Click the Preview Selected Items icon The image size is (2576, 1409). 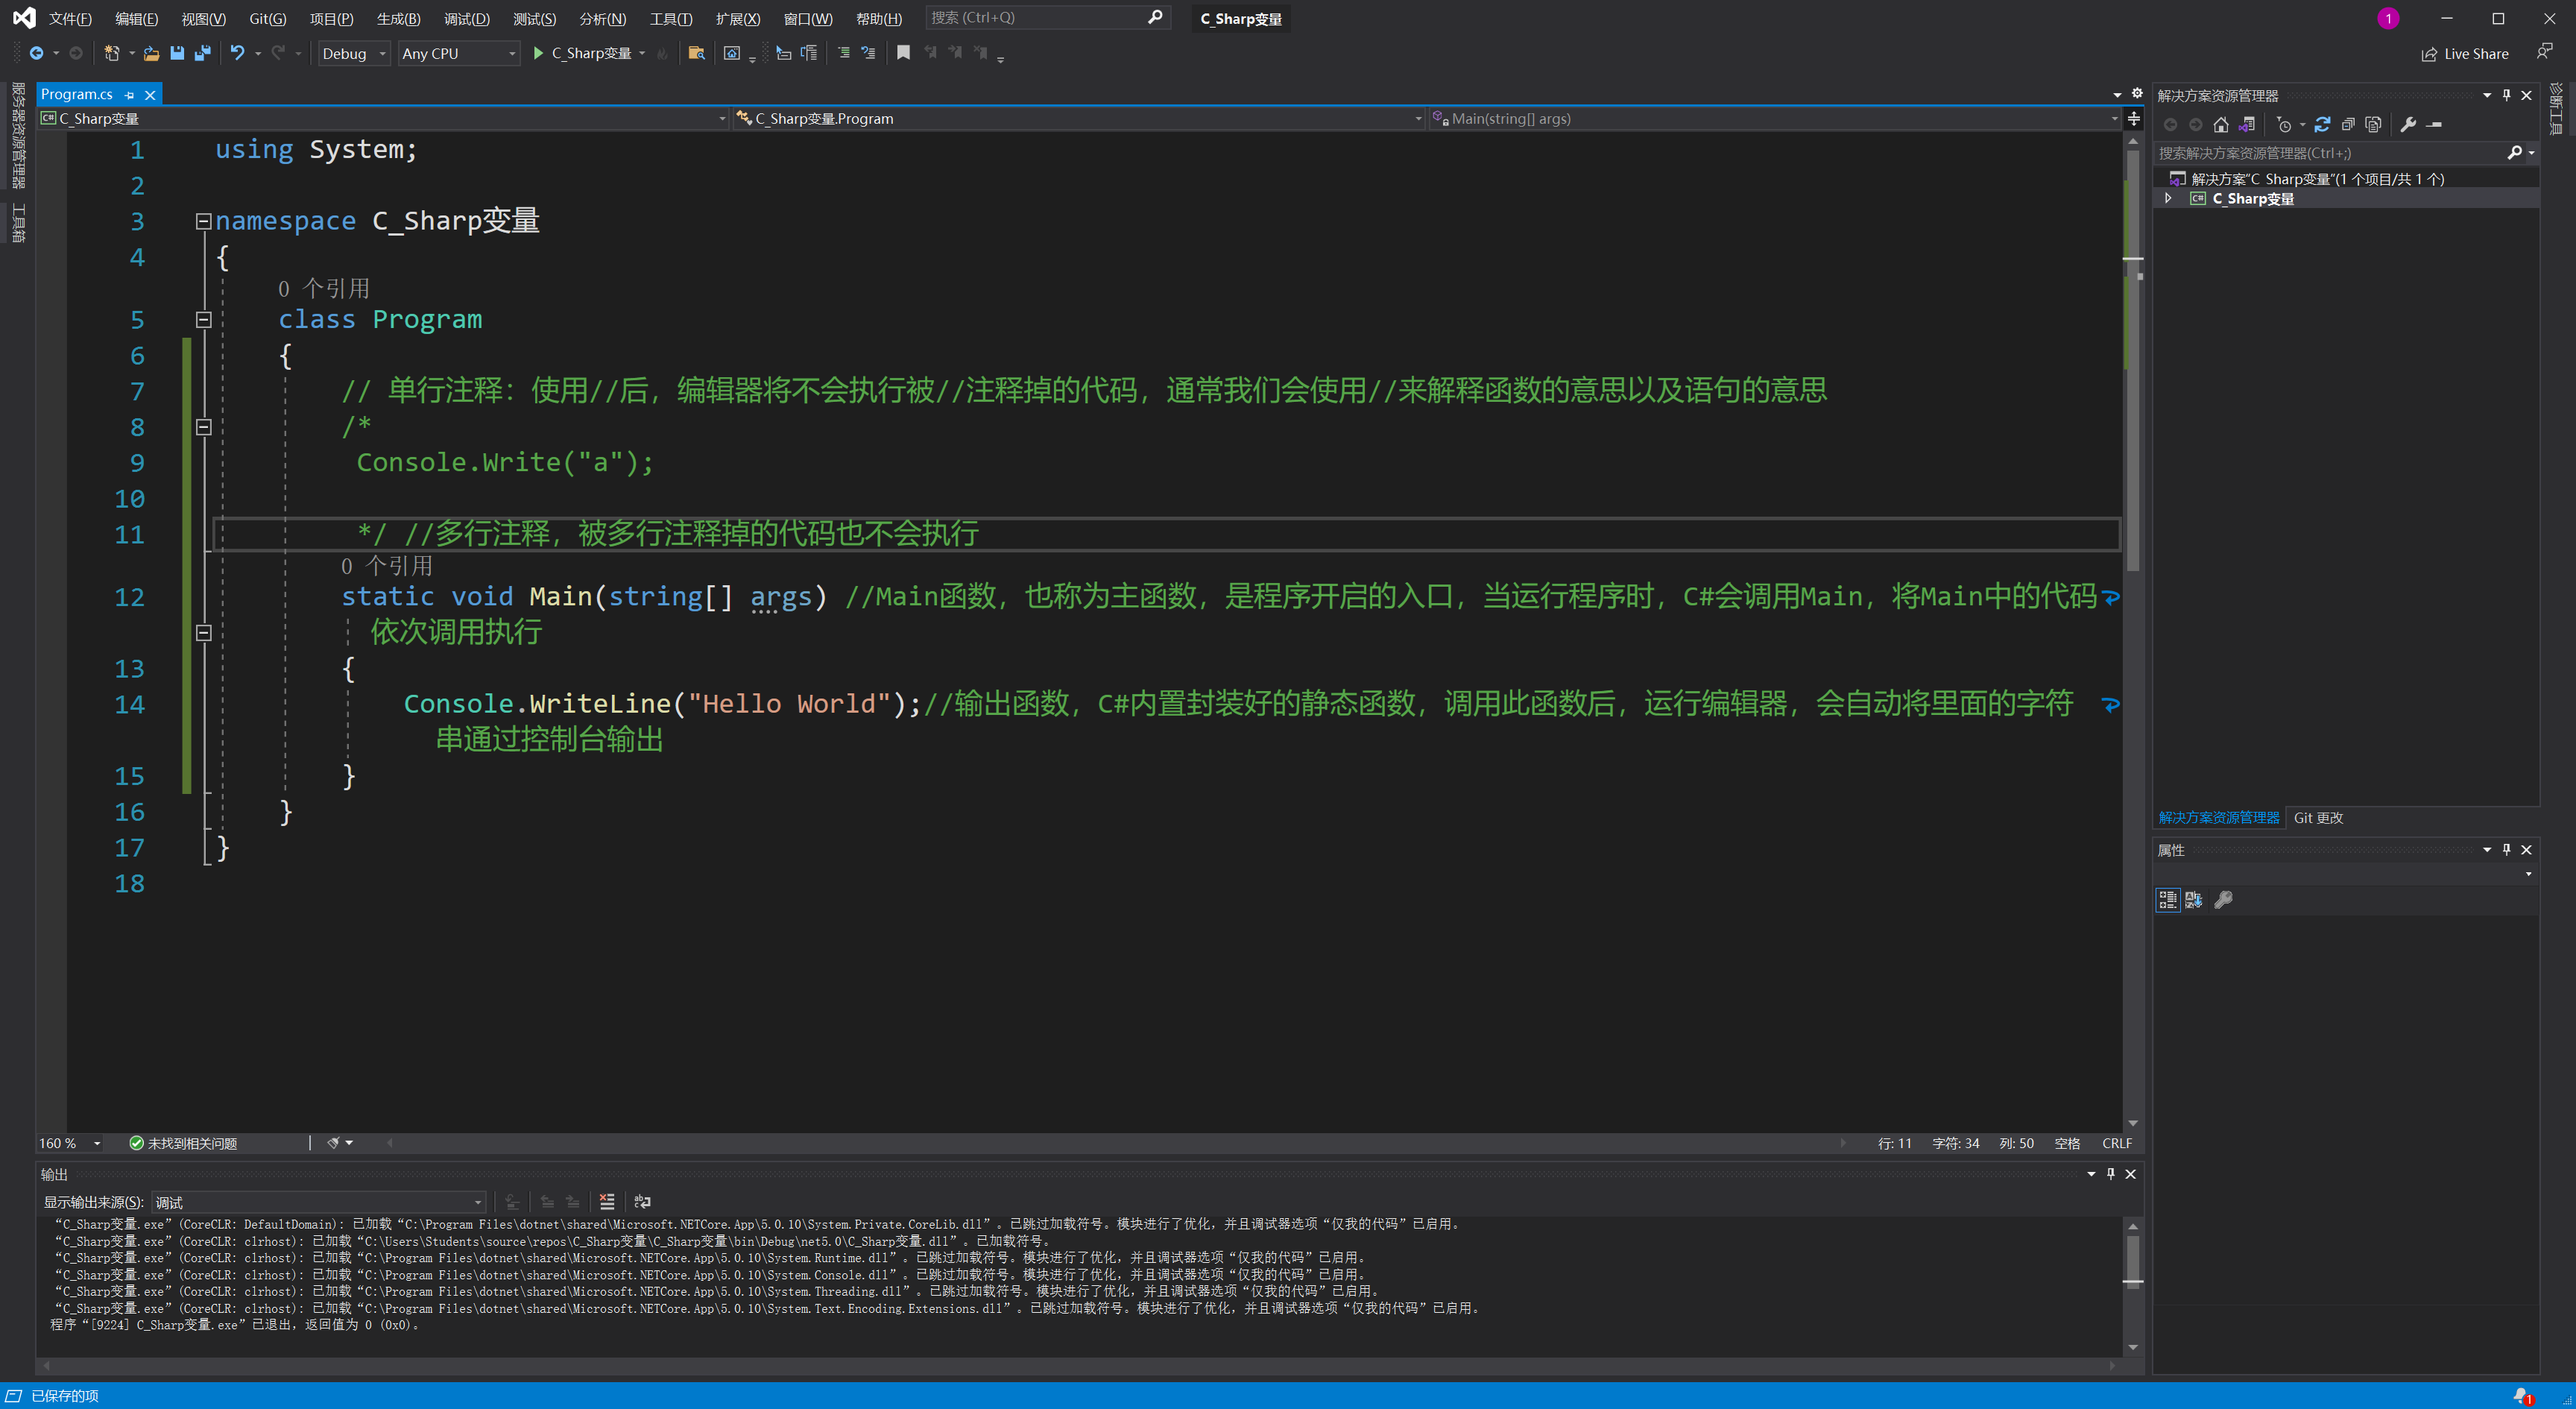click(2435, 125)
